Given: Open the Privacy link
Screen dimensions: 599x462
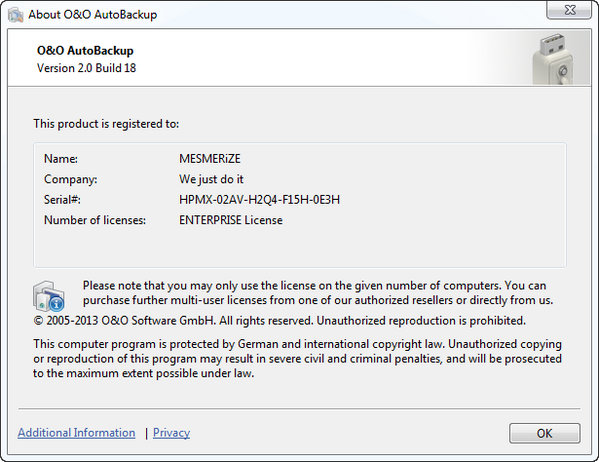Looking at the screenshot, I should [x=171, y=433].
